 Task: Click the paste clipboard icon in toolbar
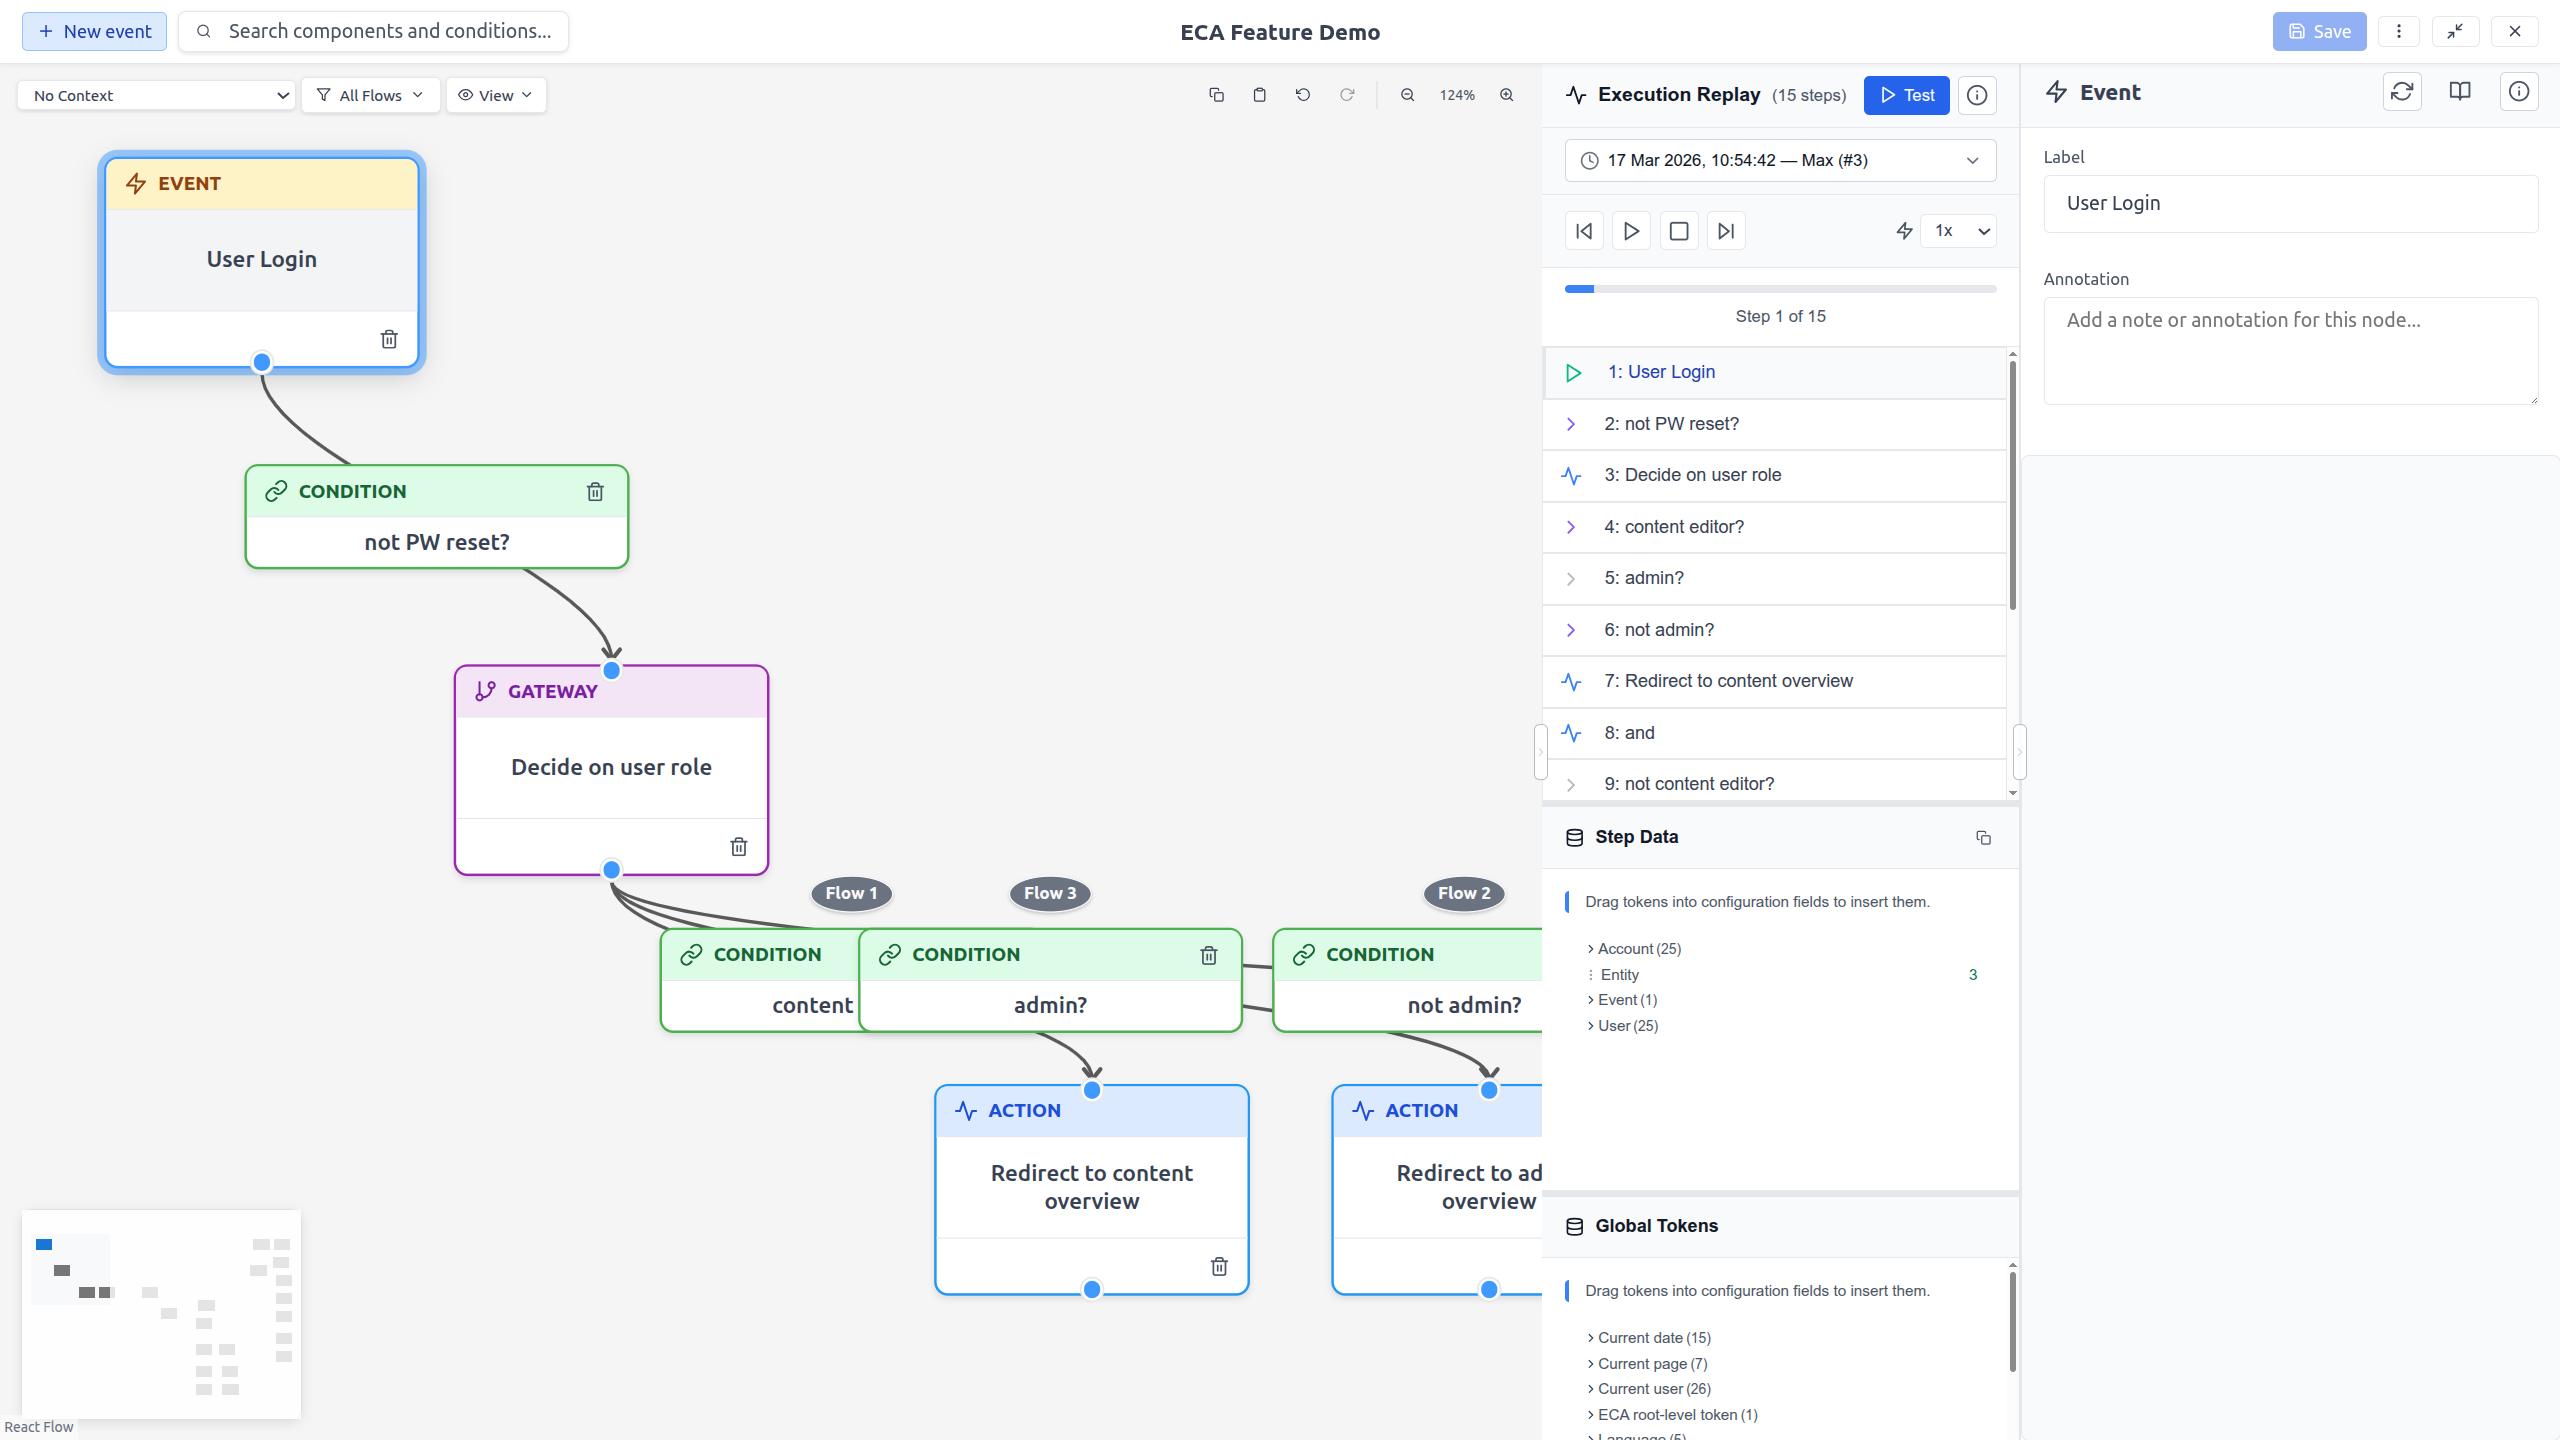1259,95
